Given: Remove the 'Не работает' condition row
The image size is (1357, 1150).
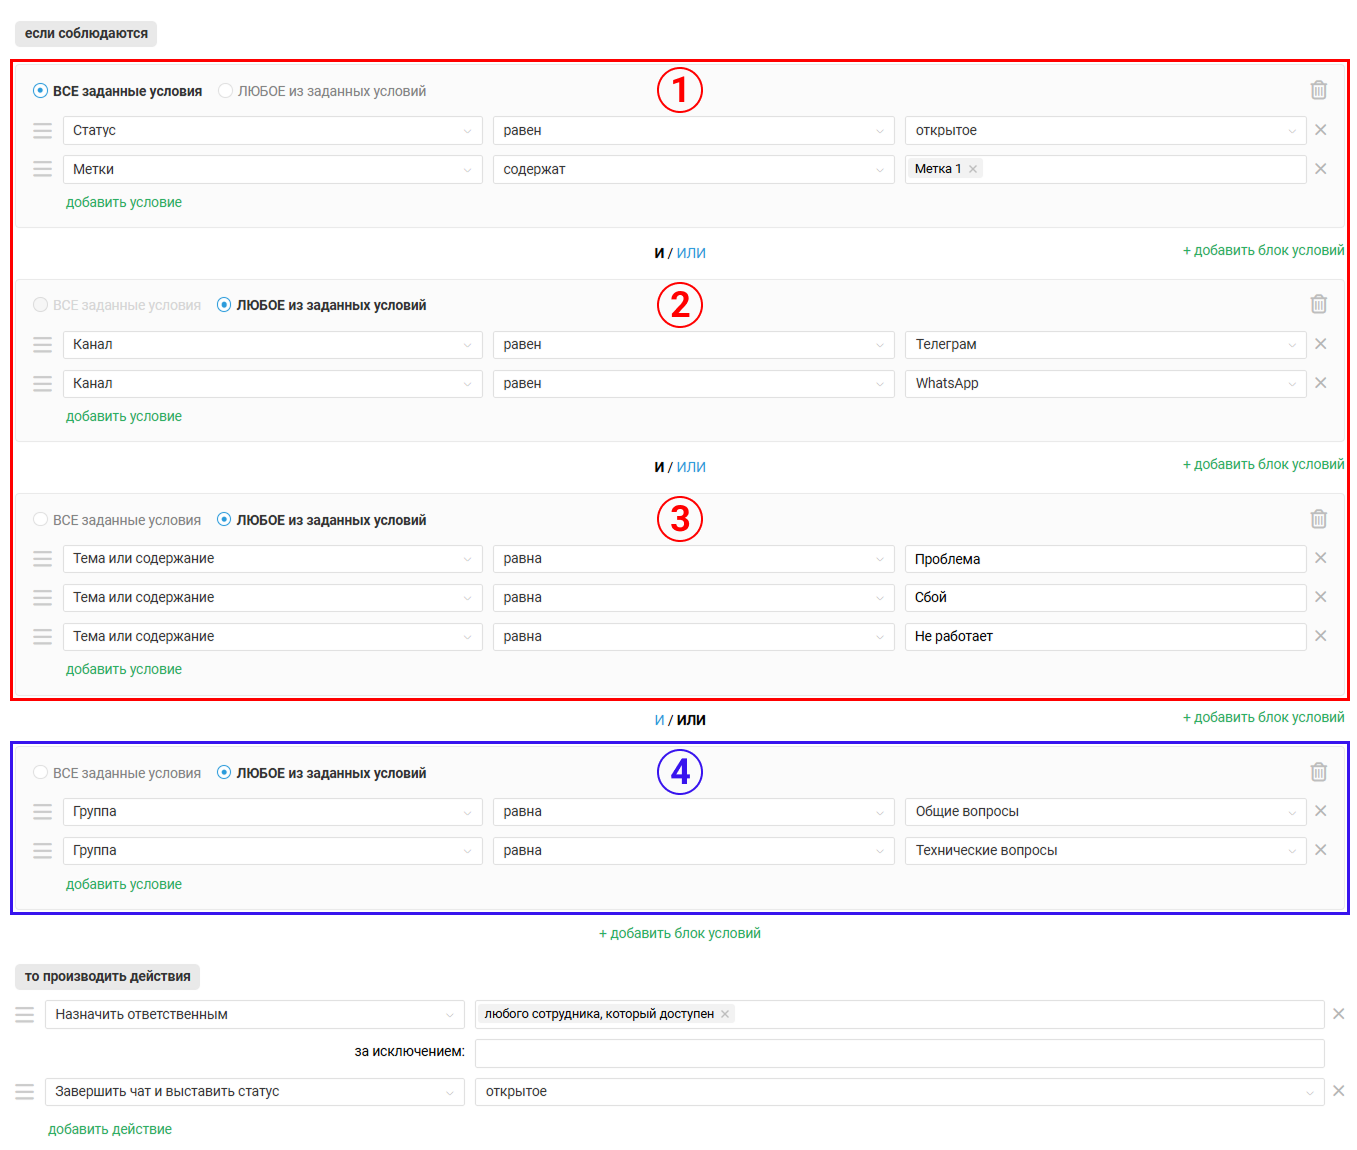Looking at the screenshot, I should pos(1320,636).
